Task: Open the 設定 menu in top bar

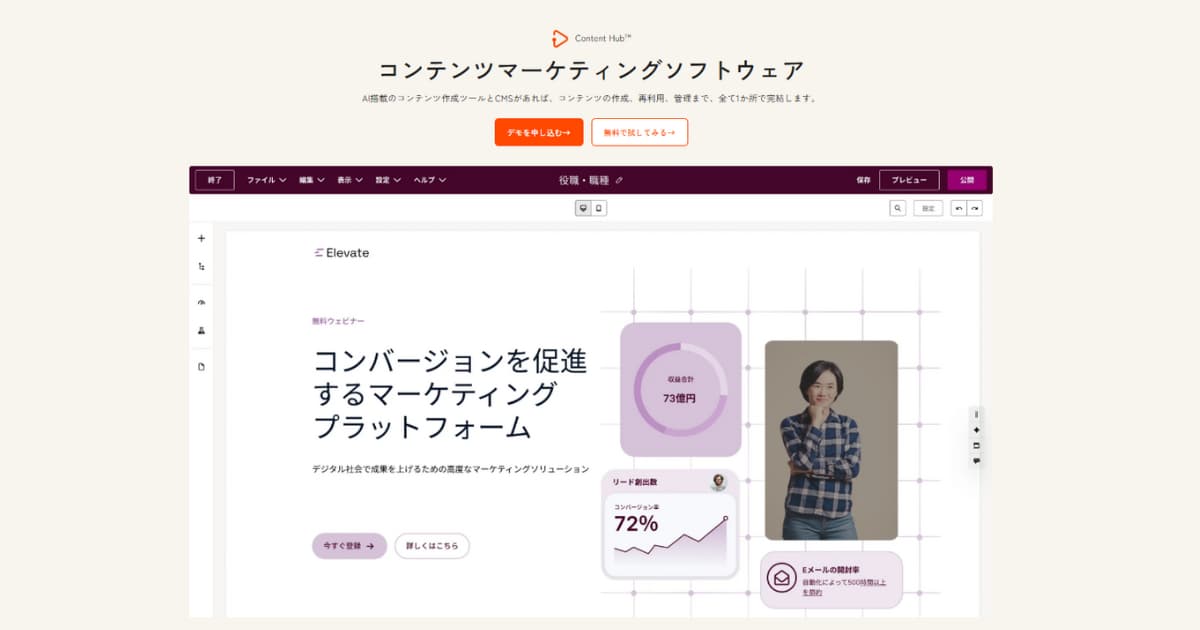Action: point(388,180)
